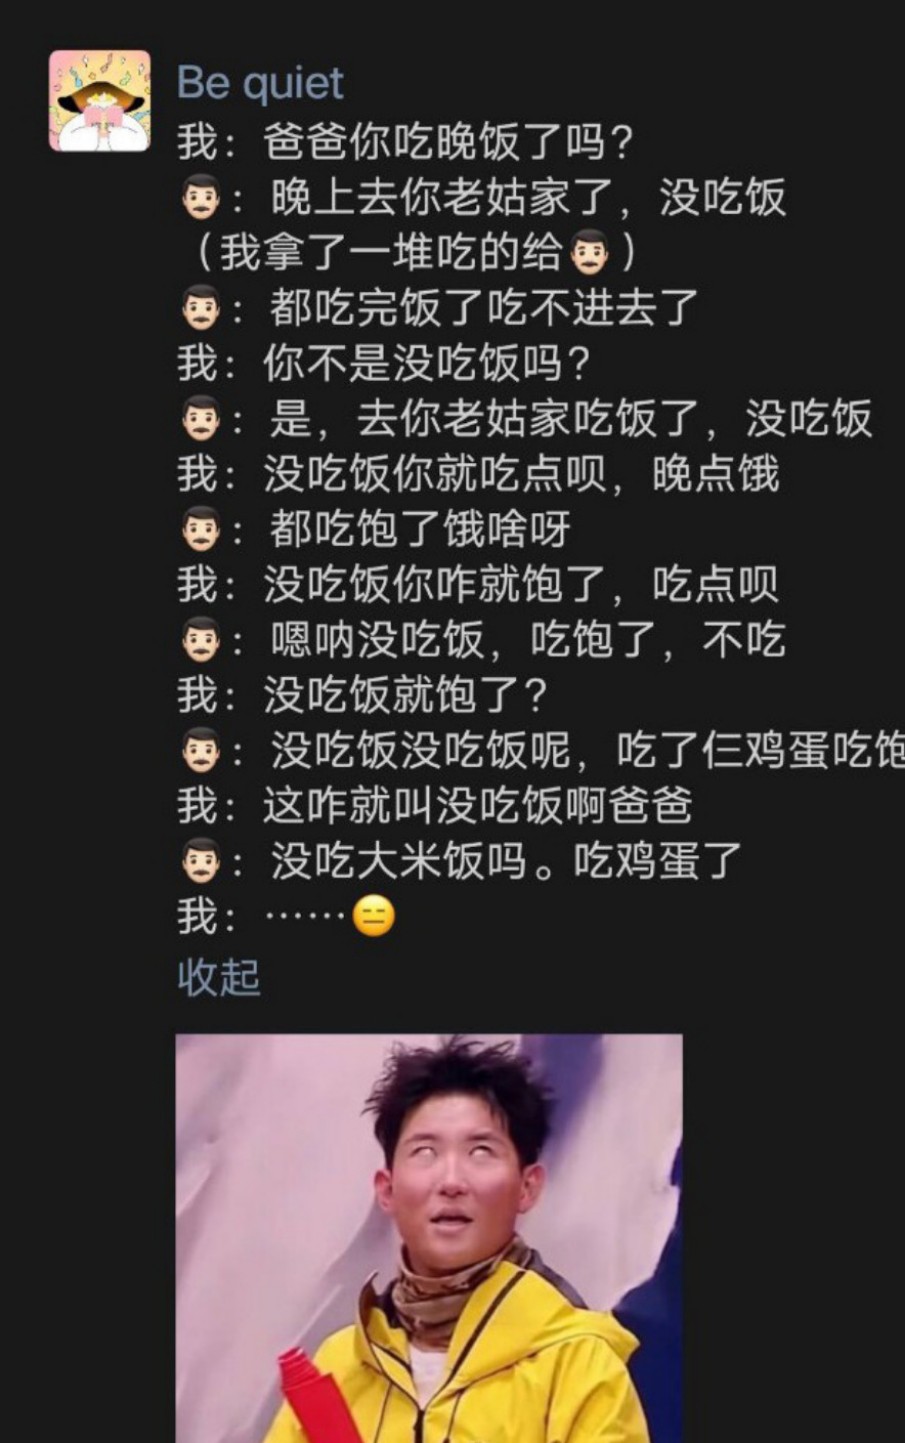
Task: Tap the username Be quiet
Action: 260,83
